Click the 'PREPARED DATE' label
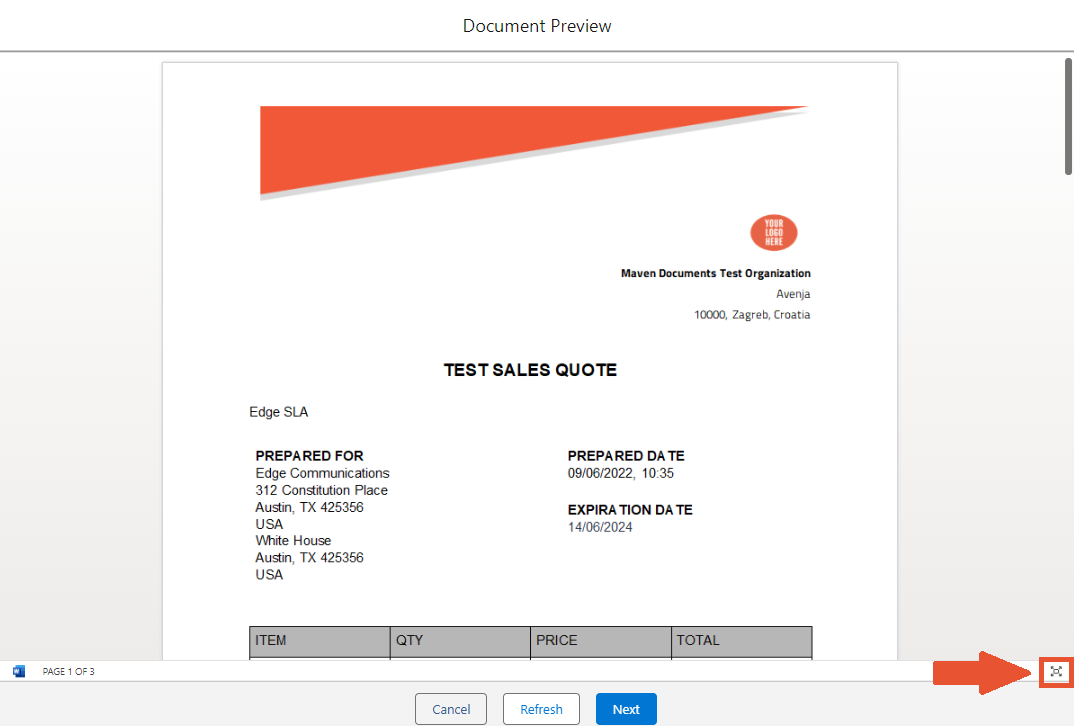This screenshot has height=726, width=1074. (626, 455)
